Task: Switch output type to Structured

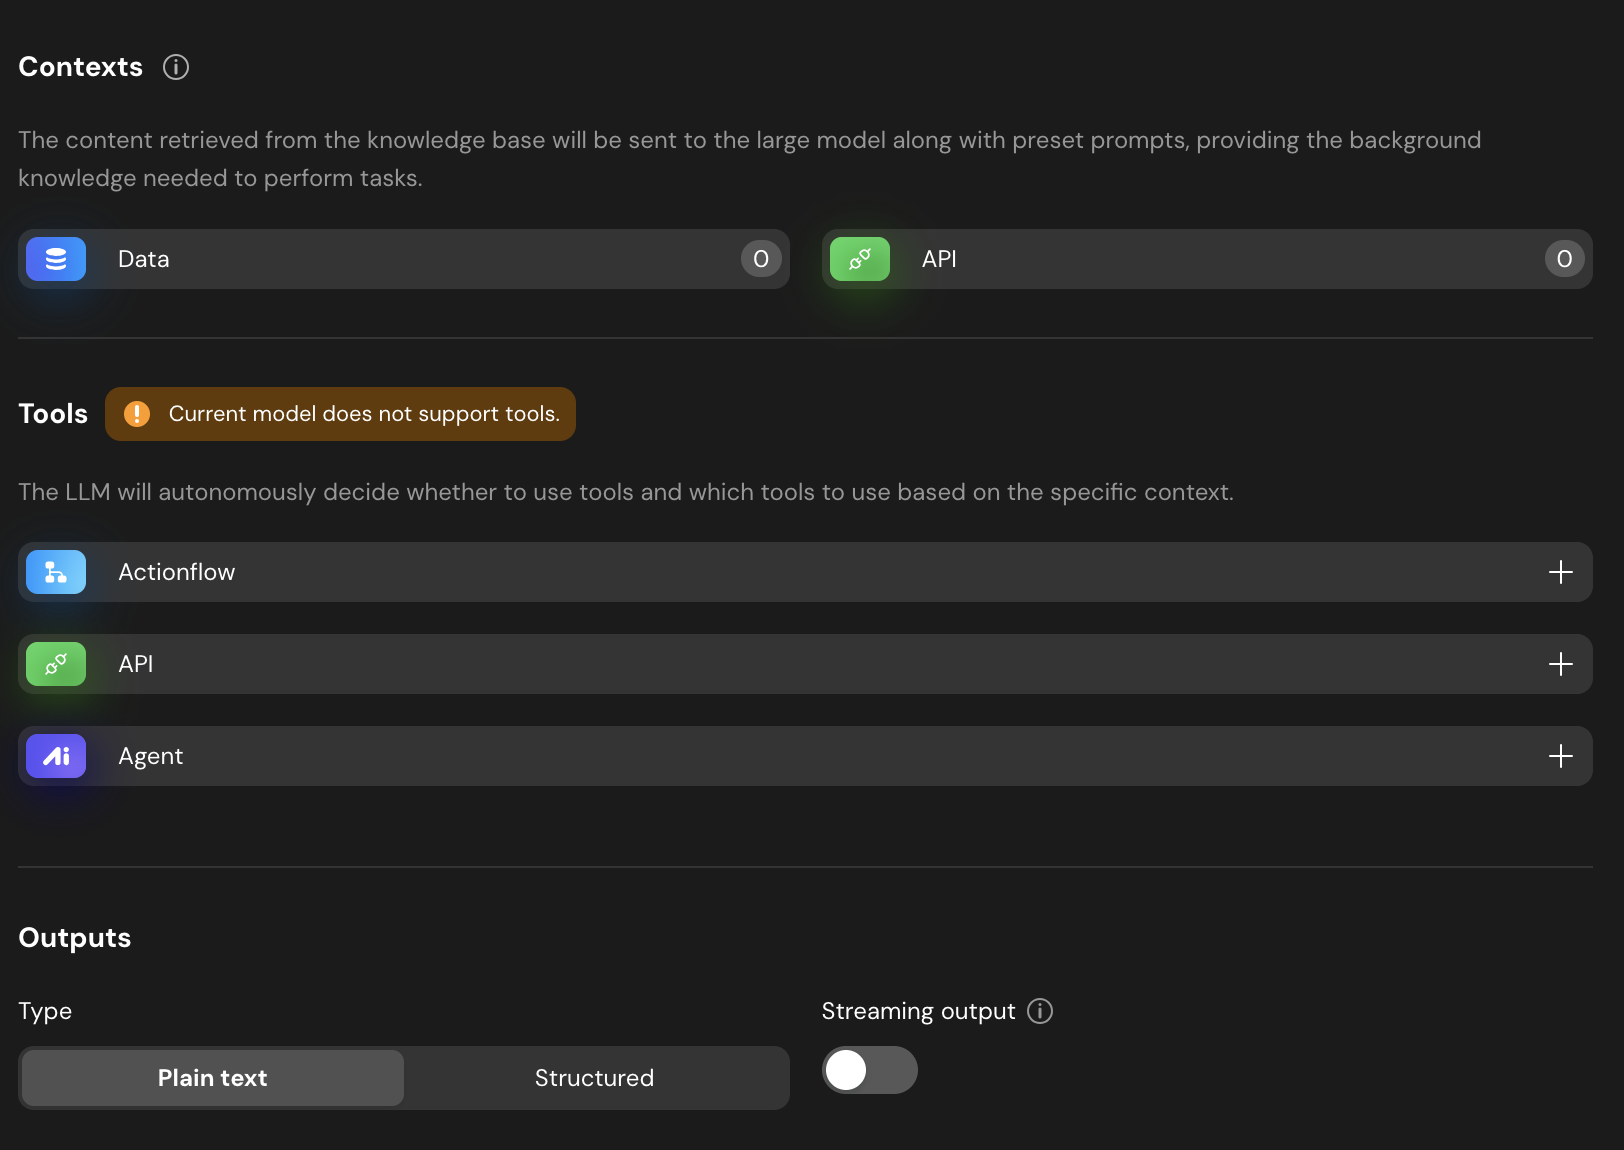Action: coord(594,1078)
